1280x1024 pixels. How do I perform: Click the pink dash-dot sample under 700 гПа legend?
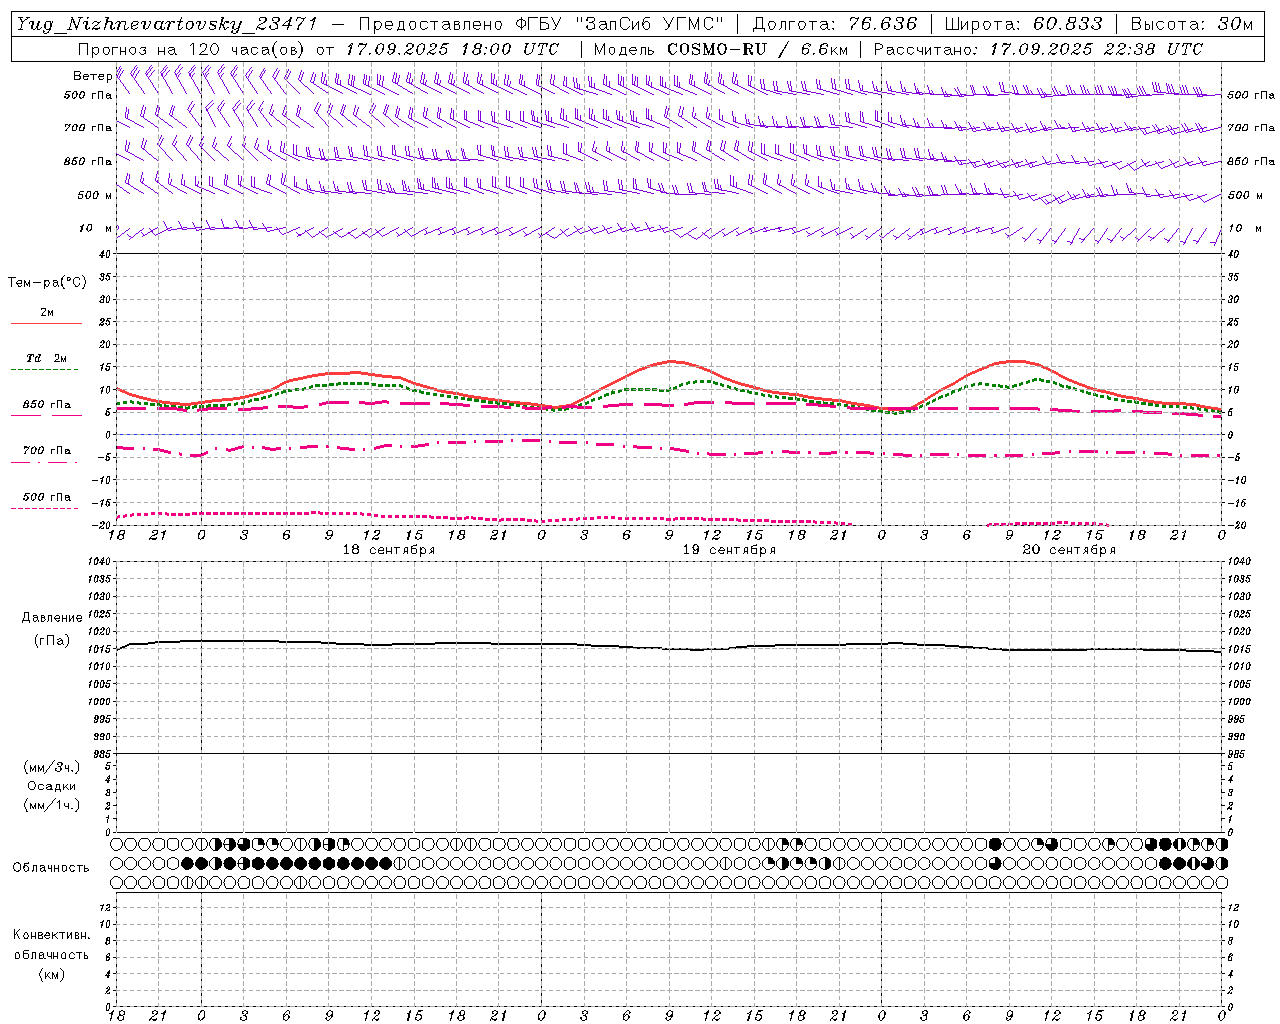click(45, 462)
